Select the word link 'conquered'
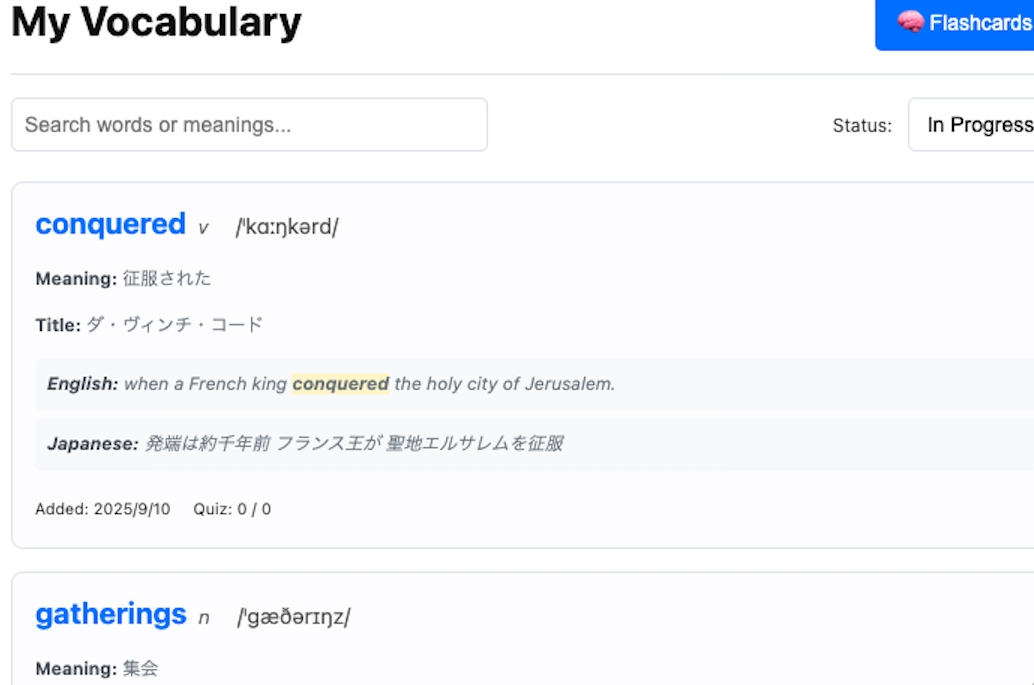 click(110, 224)
